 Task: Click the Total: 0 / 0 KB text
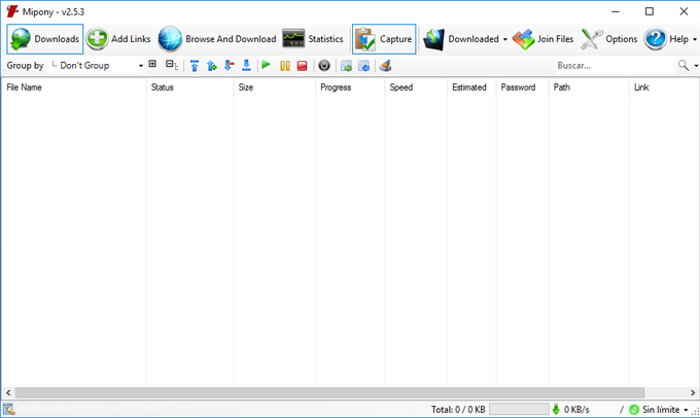458,410
